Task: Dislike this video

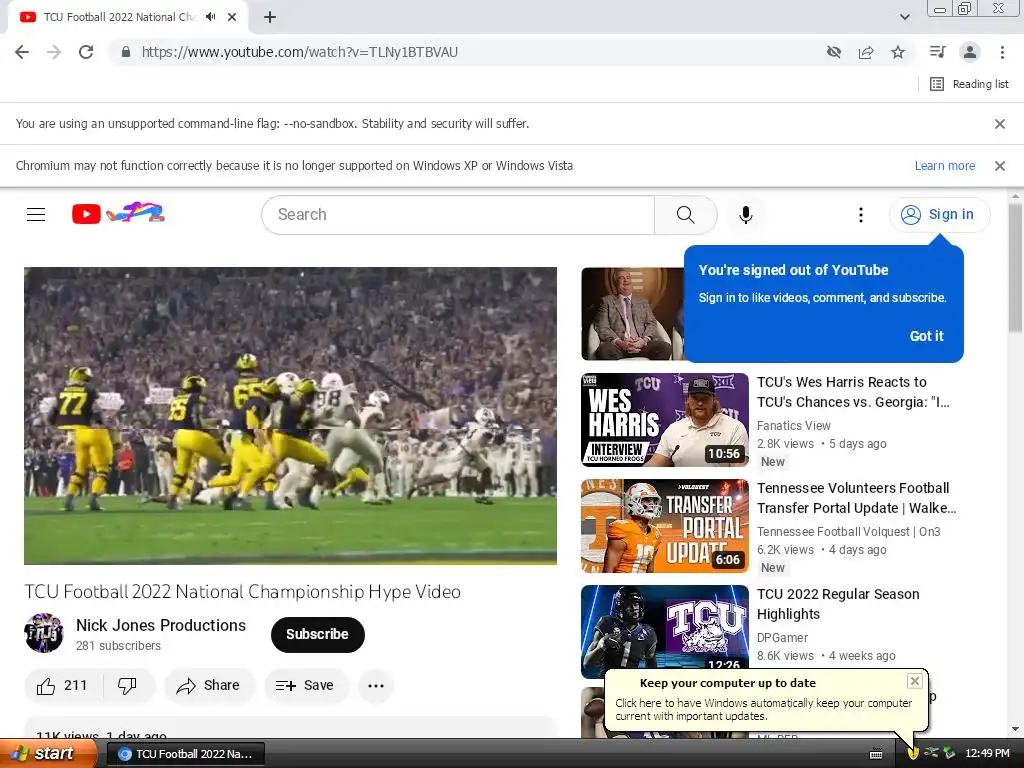Action: tap(127, 685)
